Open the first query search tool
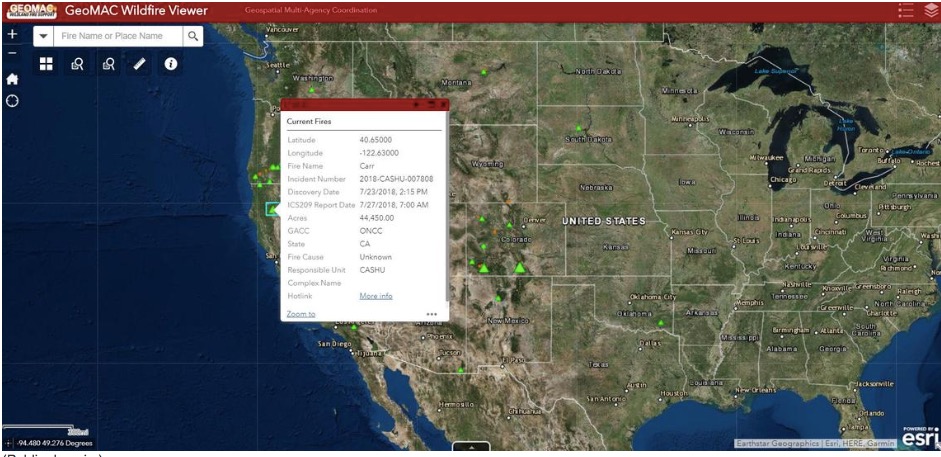 coord(77,64)
